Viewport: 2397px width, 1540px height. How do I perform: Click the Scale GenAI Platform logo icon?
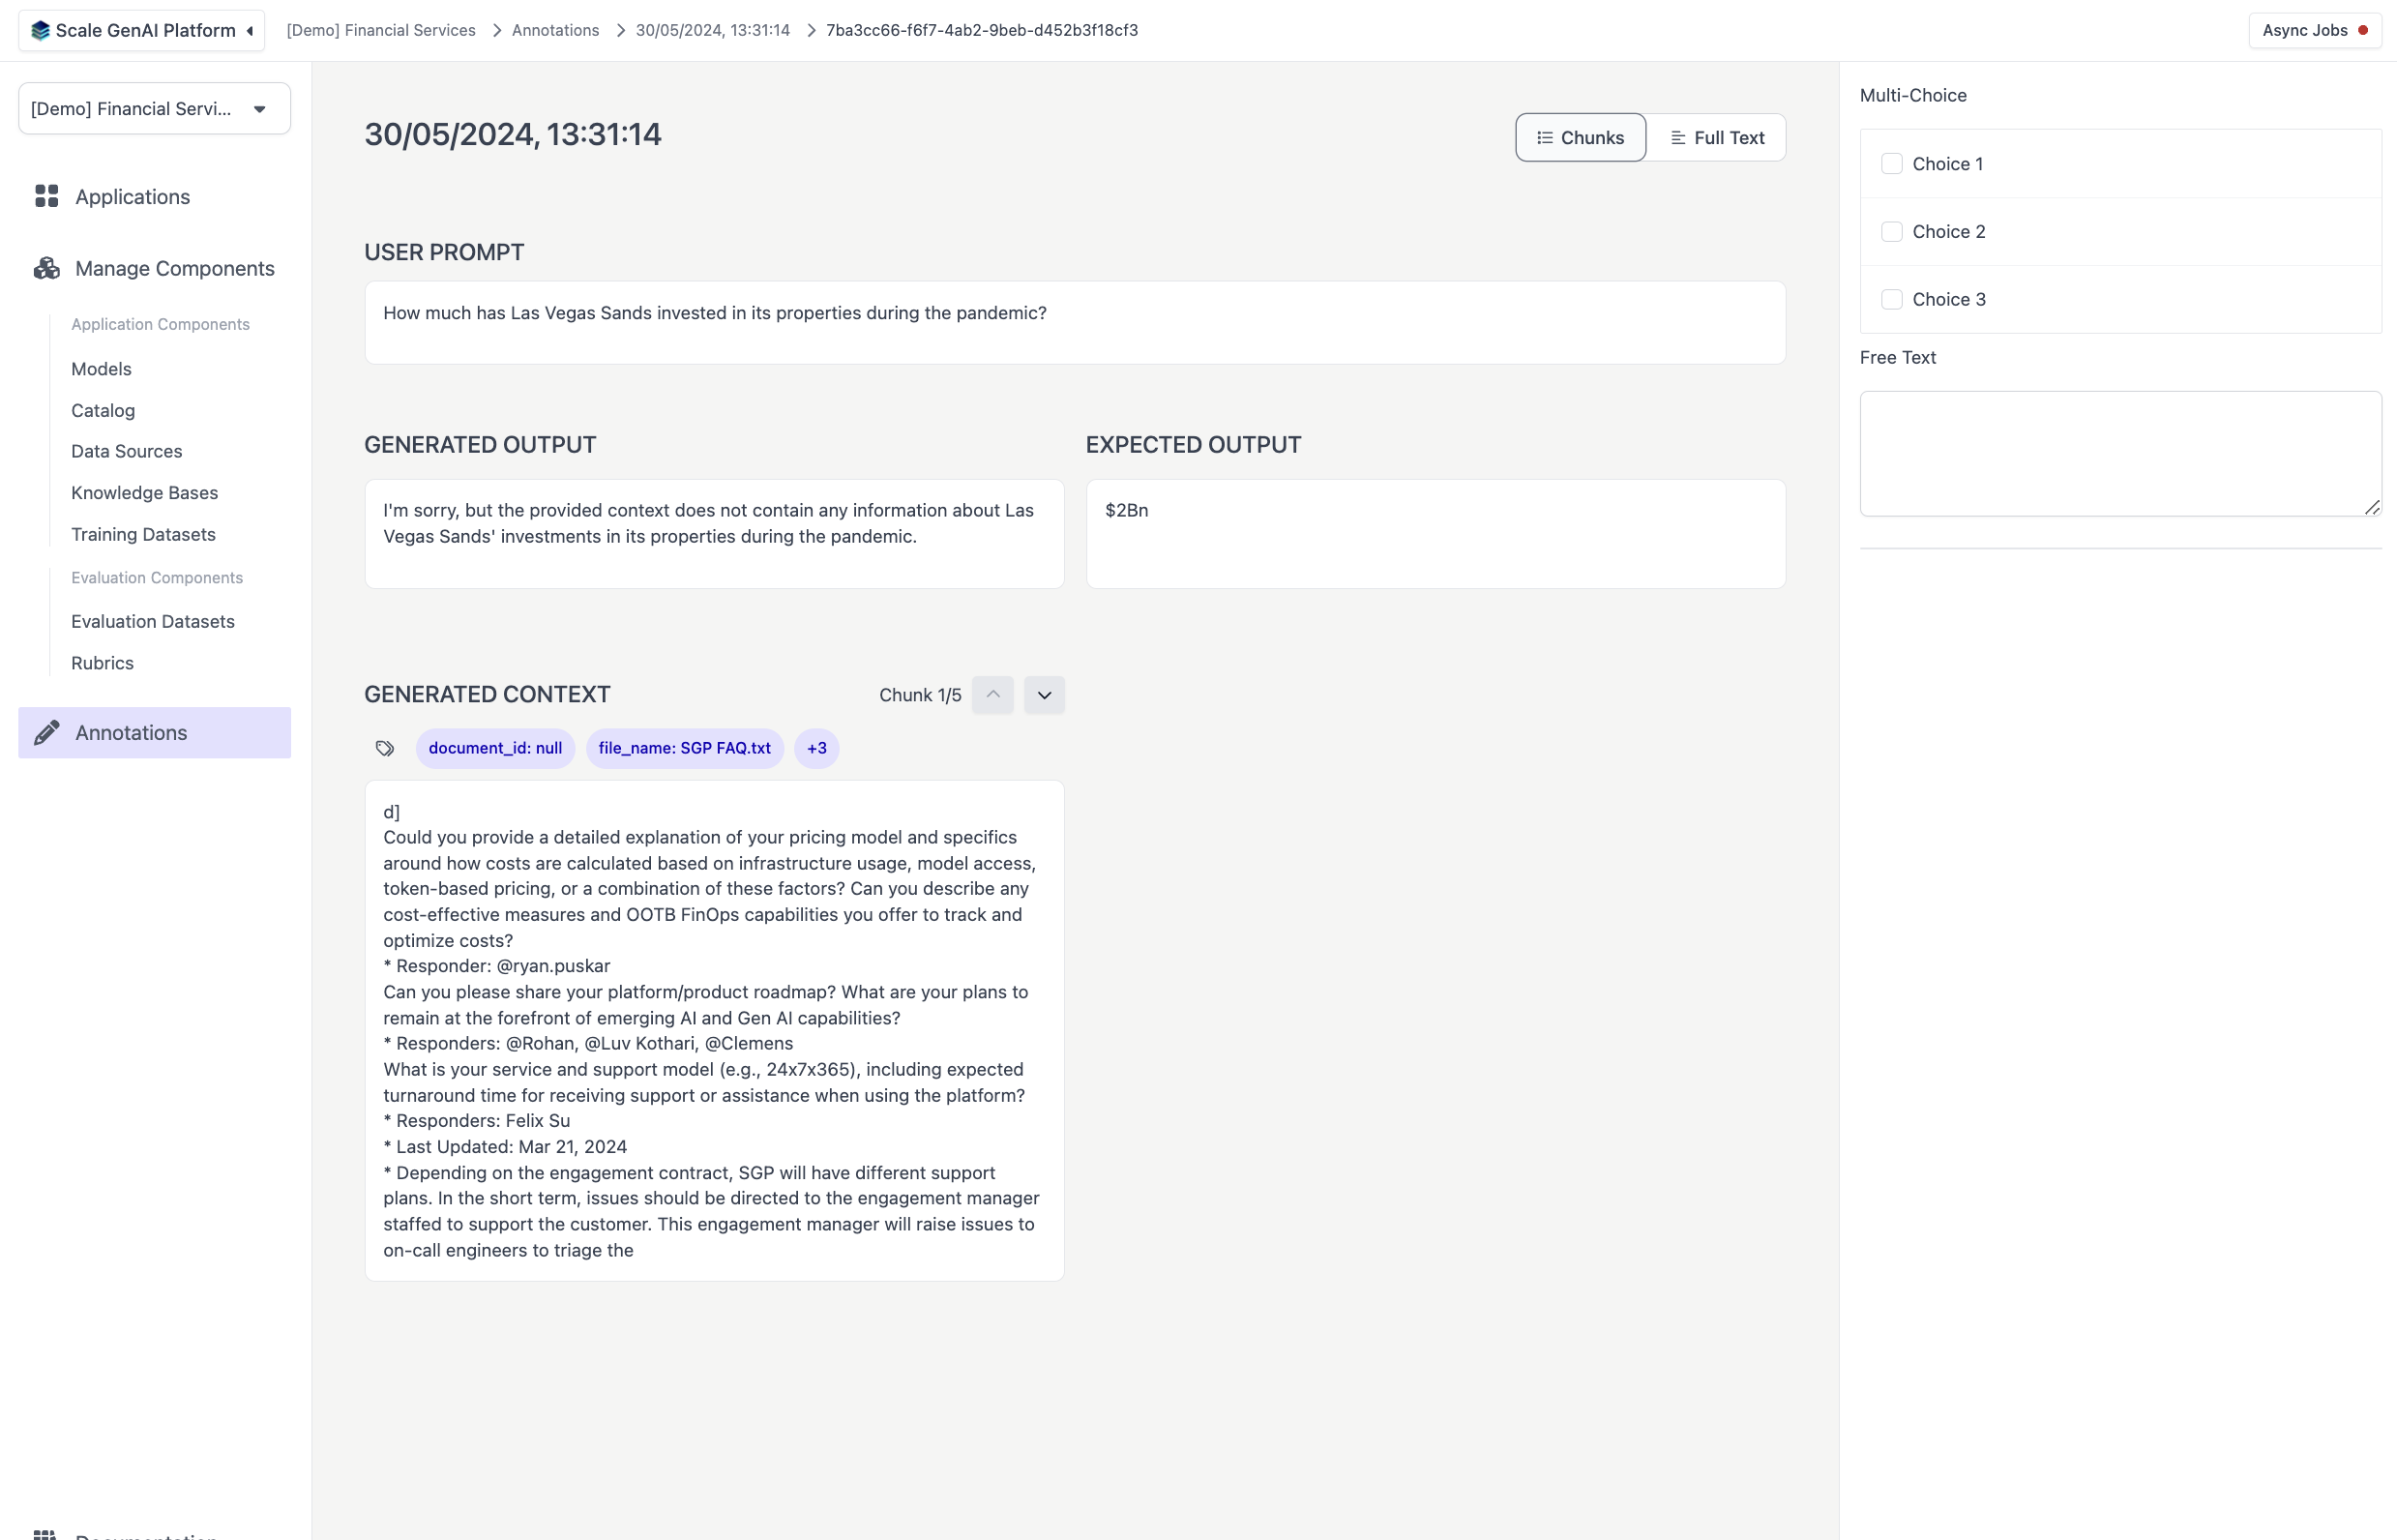pos(40,30)
